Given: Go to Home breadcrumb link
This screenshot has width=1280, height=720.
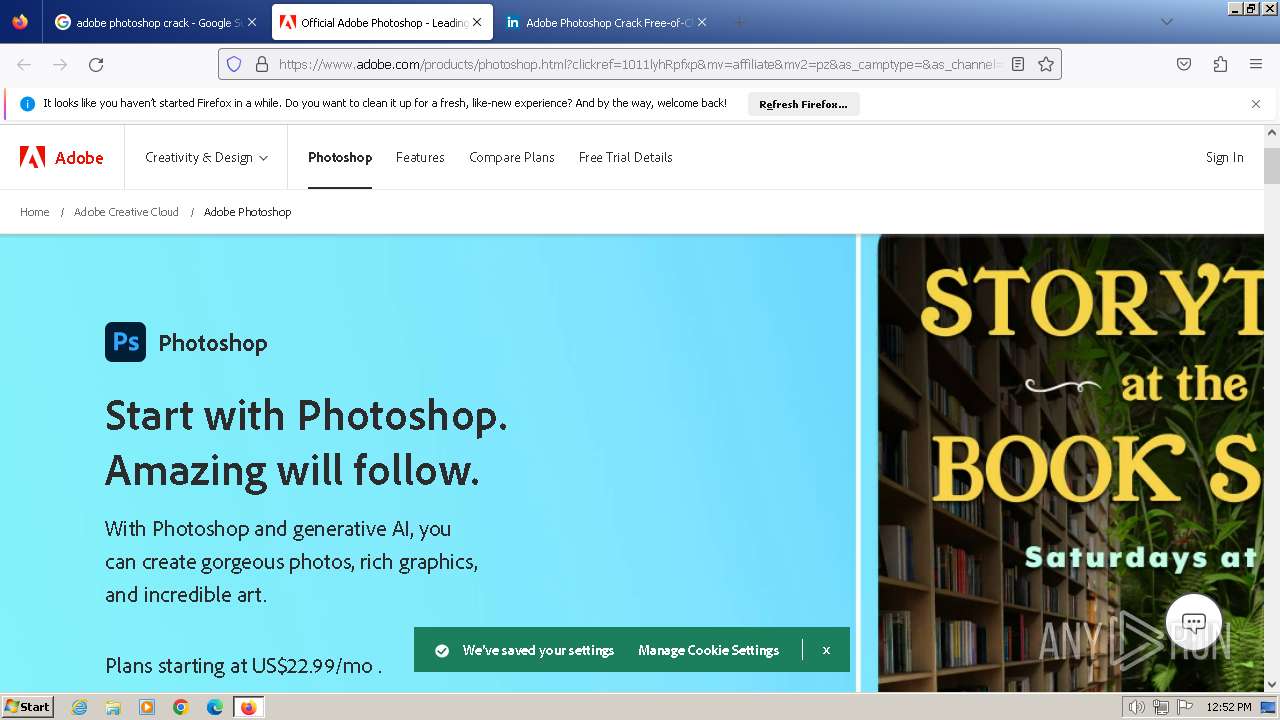Looking at the screenshot, I should 35,212.
